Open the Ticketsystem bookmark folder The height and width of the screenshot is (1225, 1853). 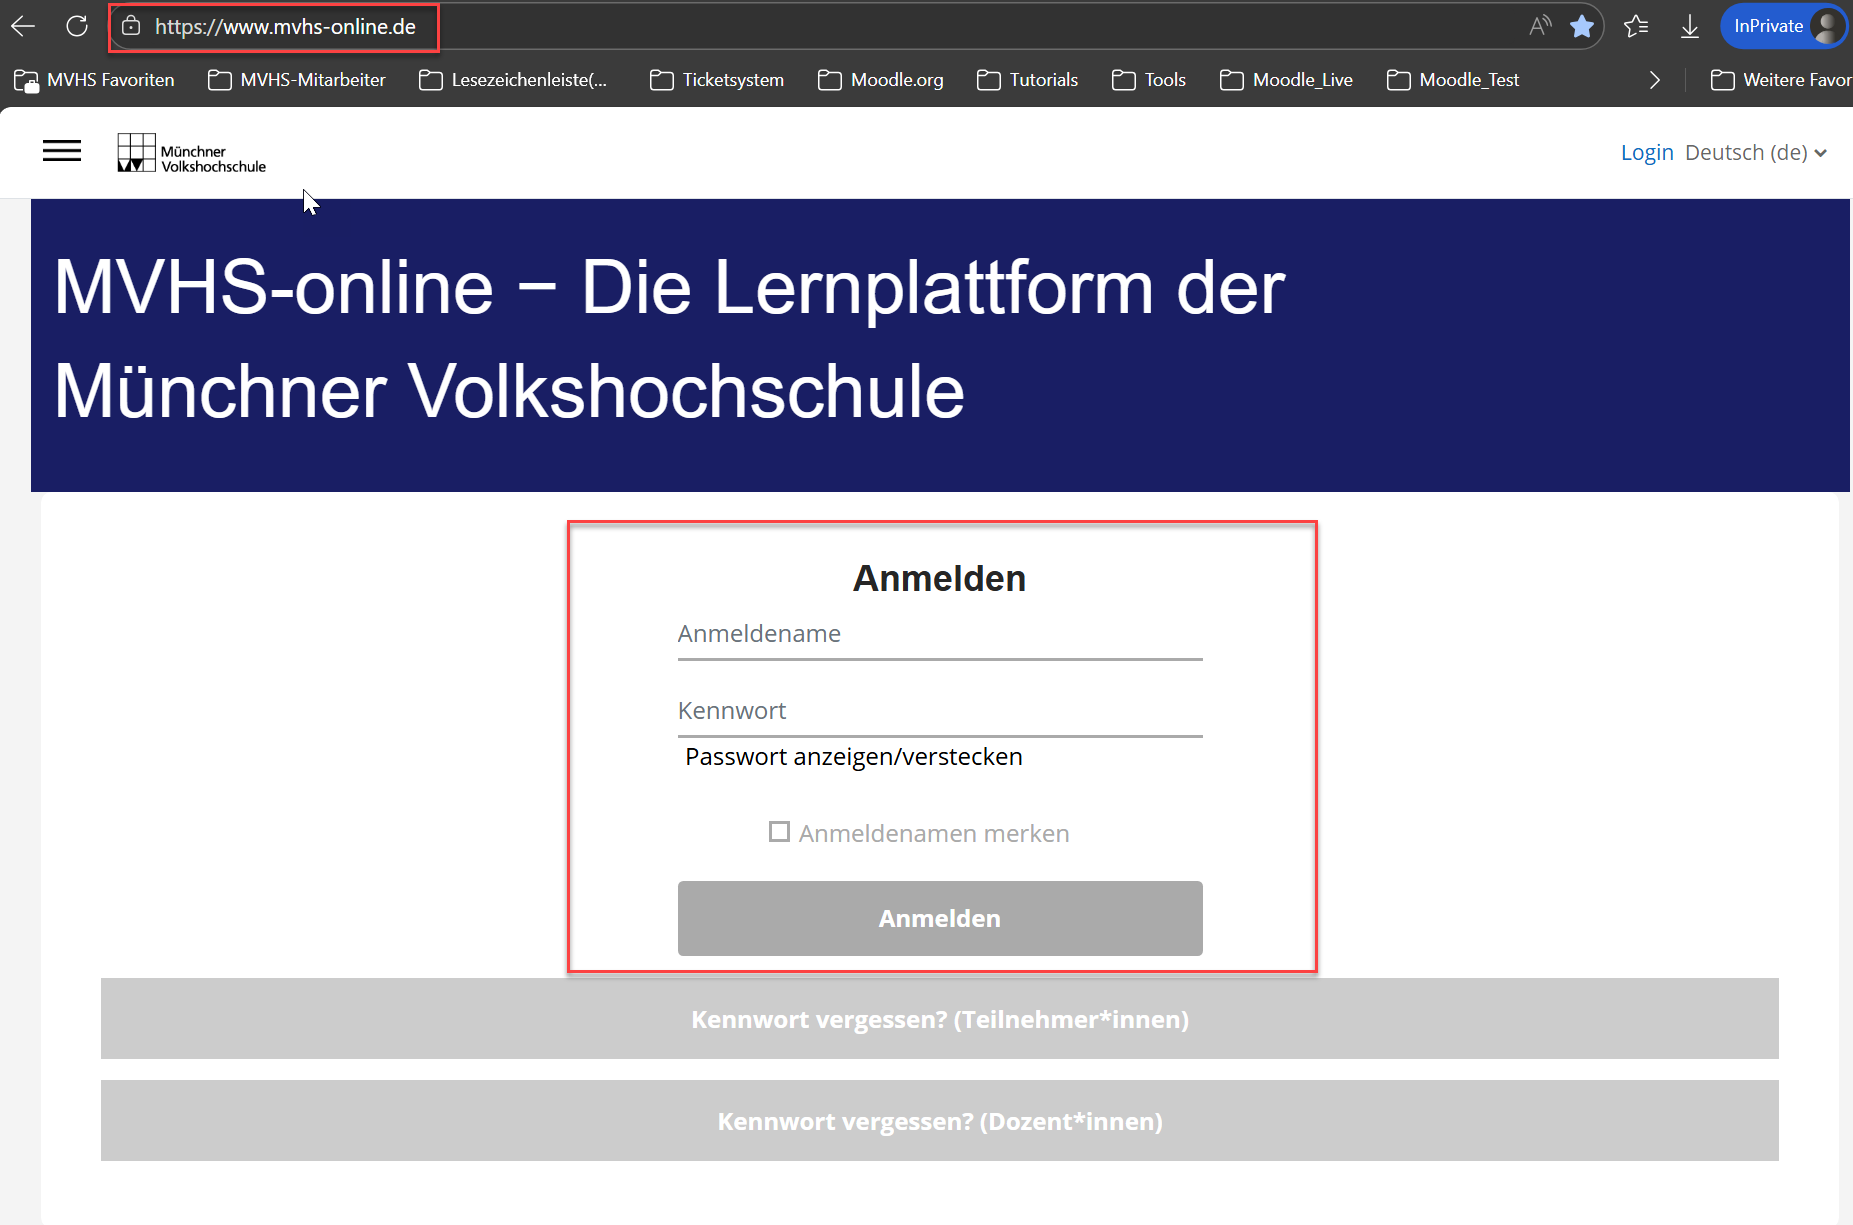click(x=717, y=80)
